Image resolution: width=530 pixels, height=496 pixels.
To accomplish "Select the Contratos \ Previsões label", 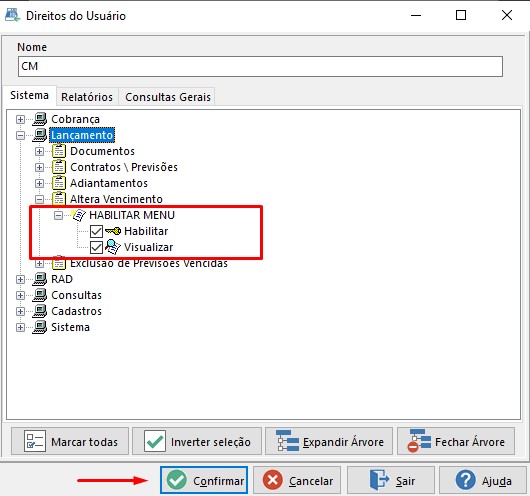I will click(x=124, y=167).
